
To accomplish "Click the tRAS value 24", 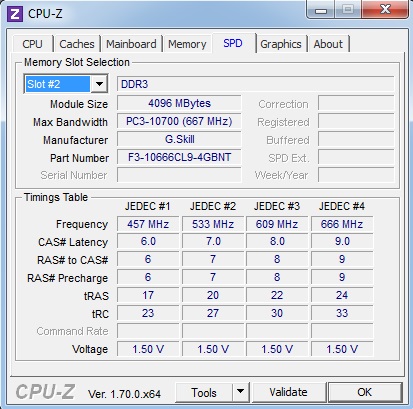I will click(342, 295).
